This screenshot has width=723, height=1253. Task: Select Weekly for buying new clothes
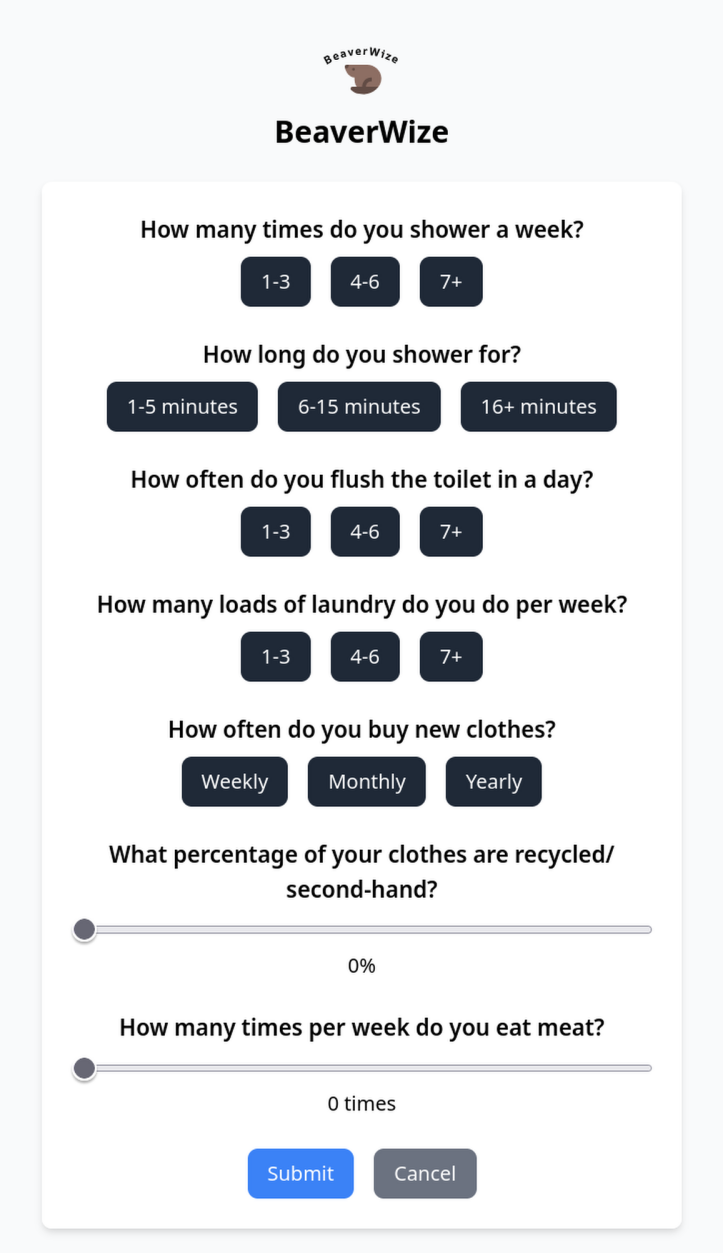pos(235,782)
